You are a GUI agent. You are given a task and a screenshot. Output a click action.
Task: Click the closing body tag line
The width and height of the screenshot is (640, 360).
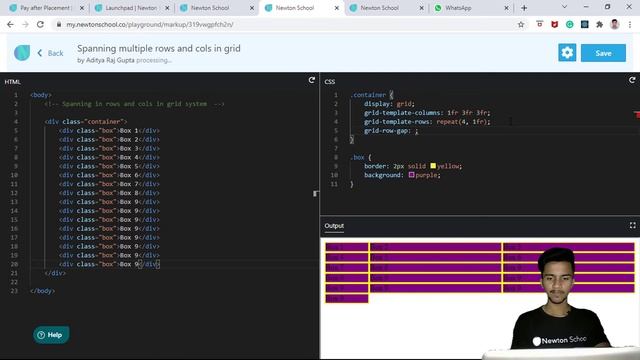[42, 291]
